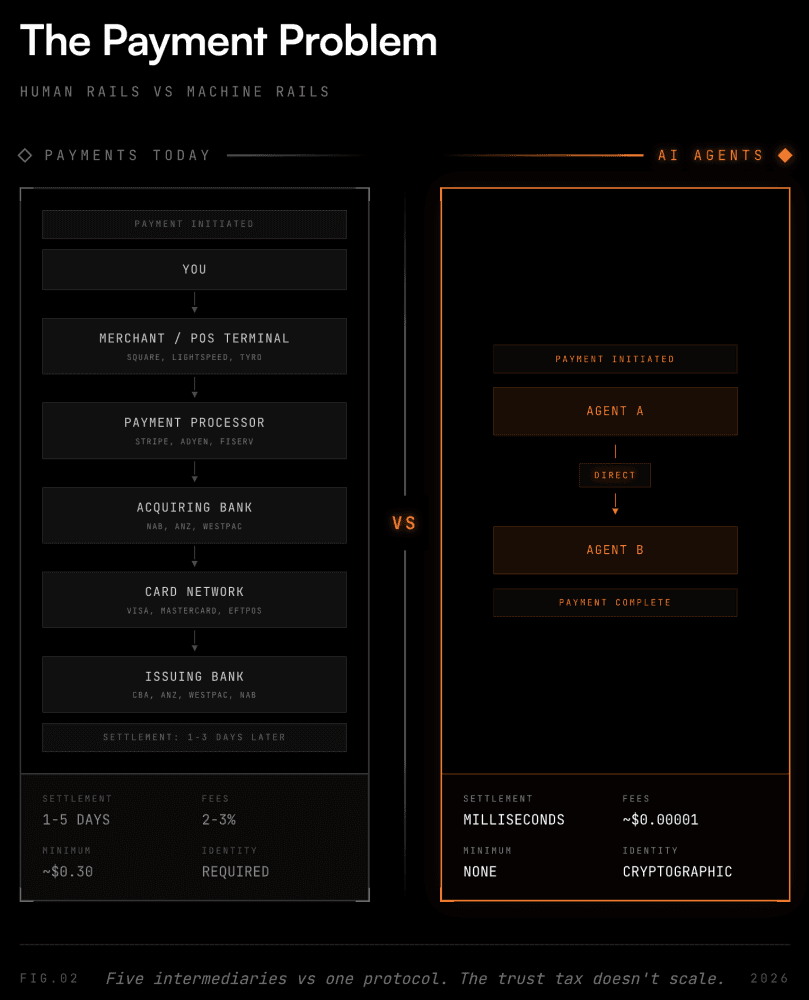
Task: Click the AI Agents heading
Action: [x=710, y=155]
